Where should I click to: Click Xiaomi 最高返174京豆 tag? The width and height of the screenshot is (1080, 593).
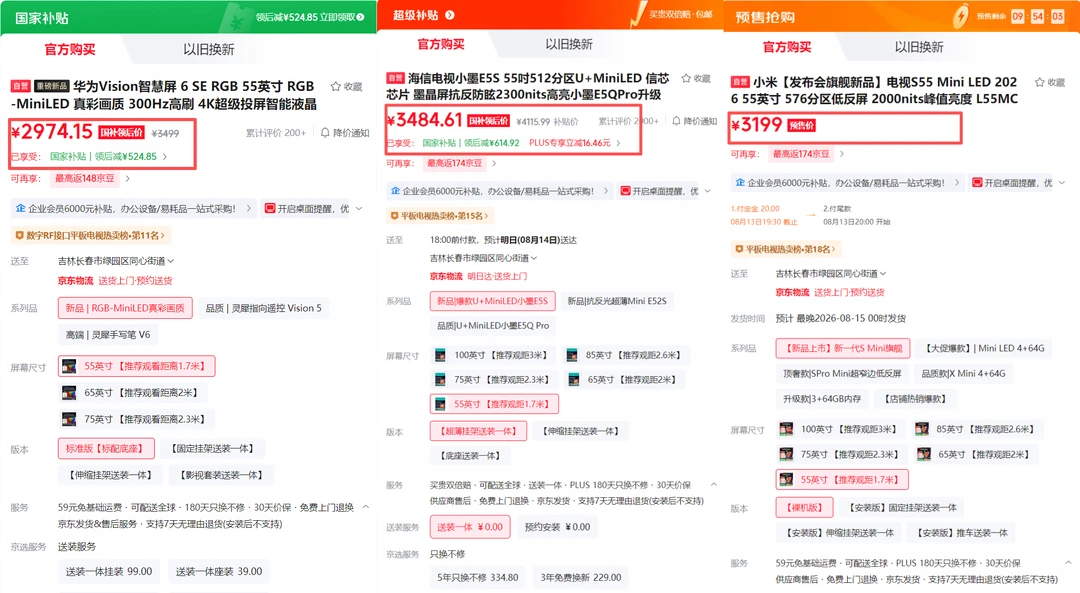(801, 154)
